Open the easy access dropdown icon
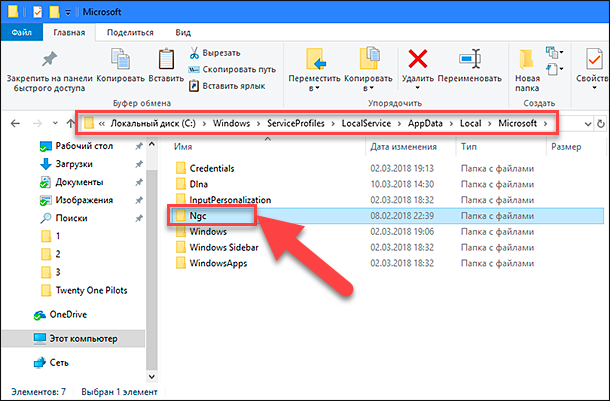 tap(555, 69)
